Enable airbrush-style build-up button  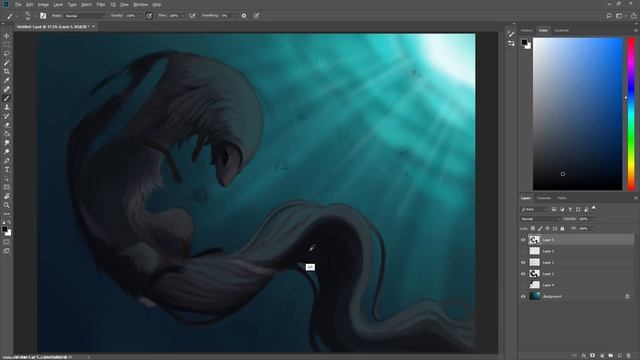192,16
